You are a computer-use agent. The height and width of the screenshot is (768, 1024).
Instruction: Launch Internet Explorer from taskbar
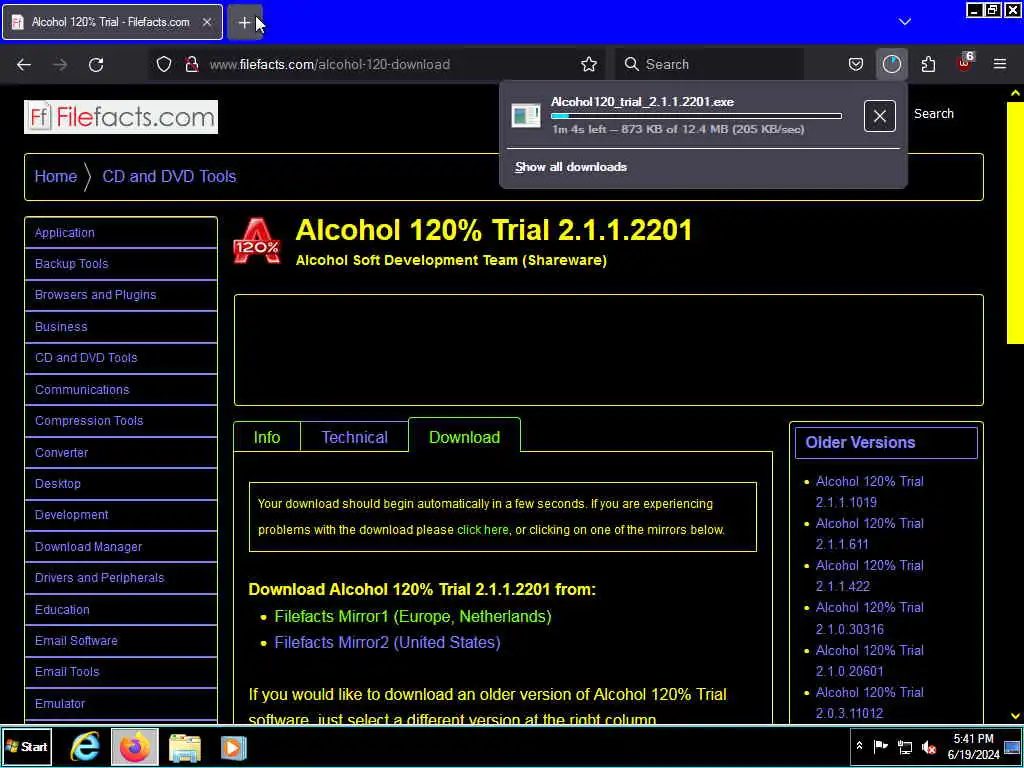tap(86, 746)
